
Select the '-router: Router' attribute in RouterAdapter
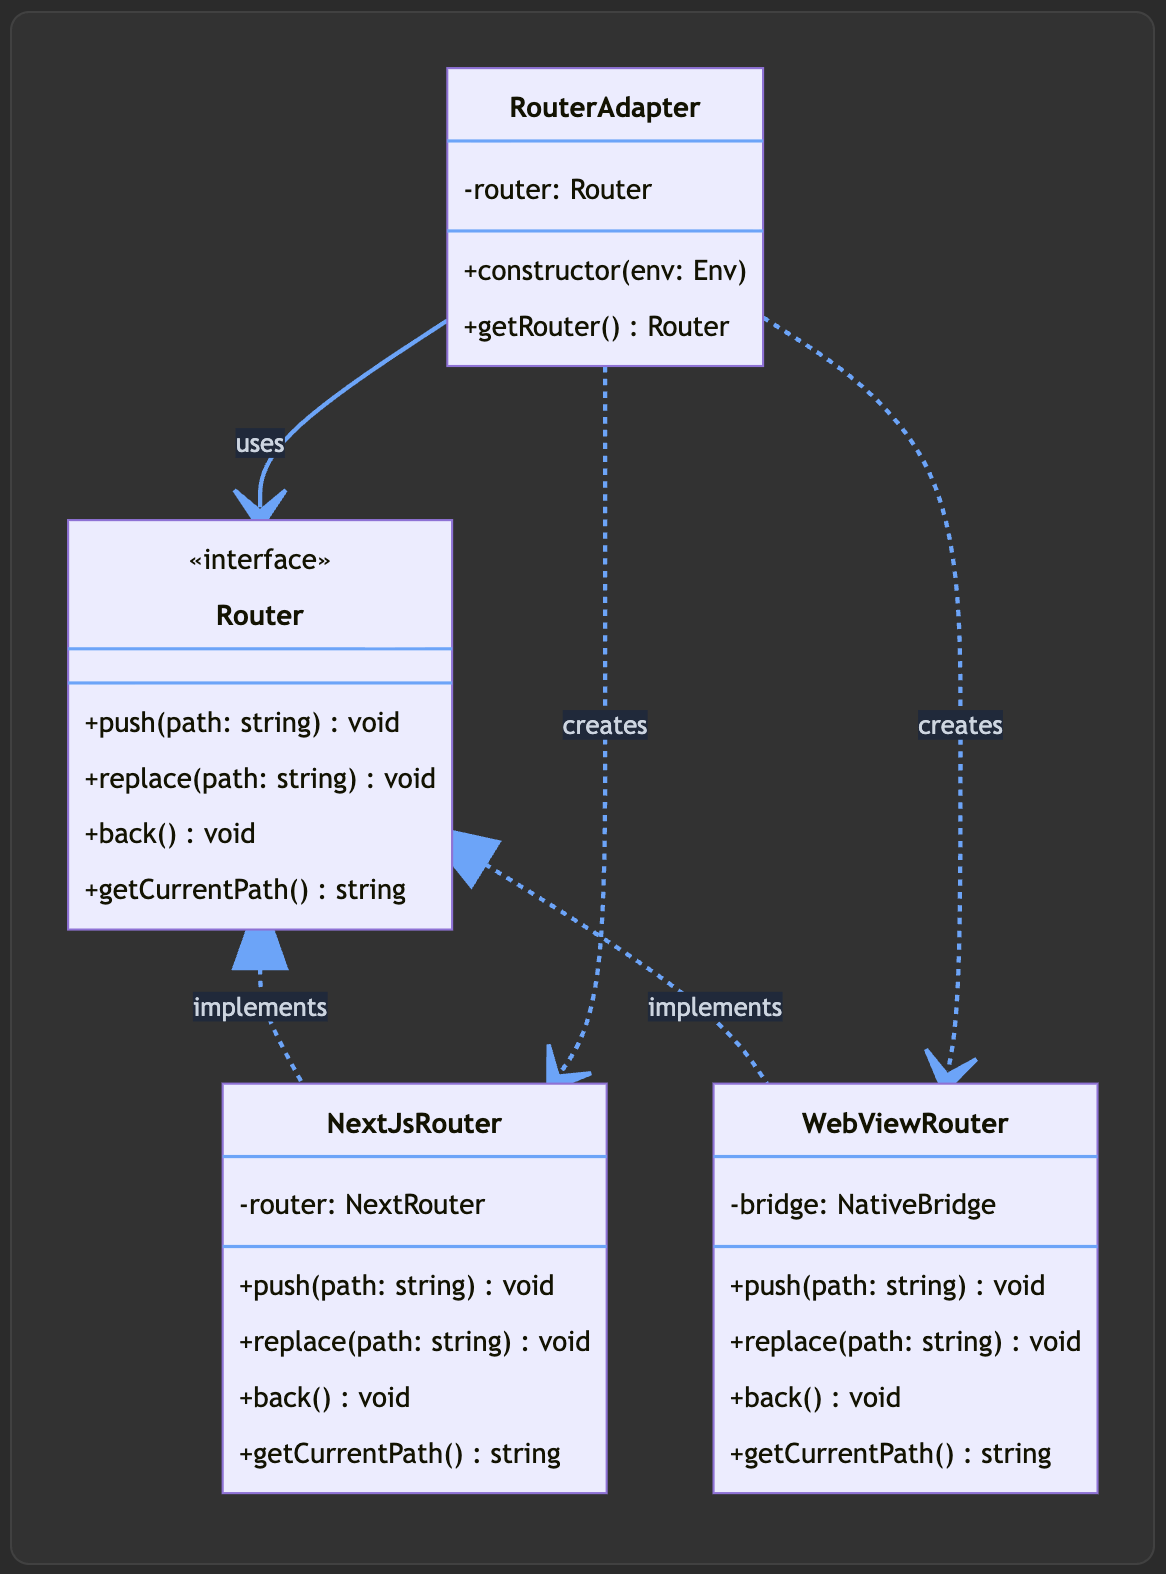point(557,190)
